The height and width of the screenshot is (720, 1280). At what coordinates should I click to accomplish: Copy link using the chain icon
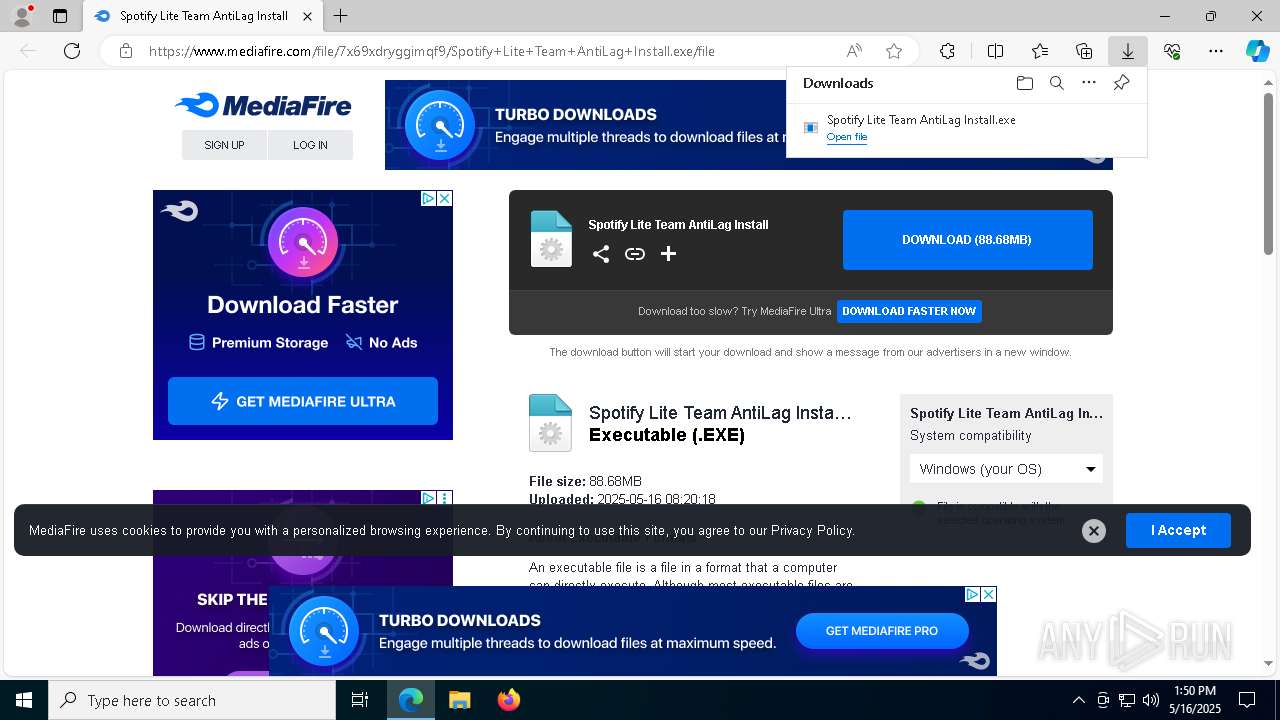point(635,254)
